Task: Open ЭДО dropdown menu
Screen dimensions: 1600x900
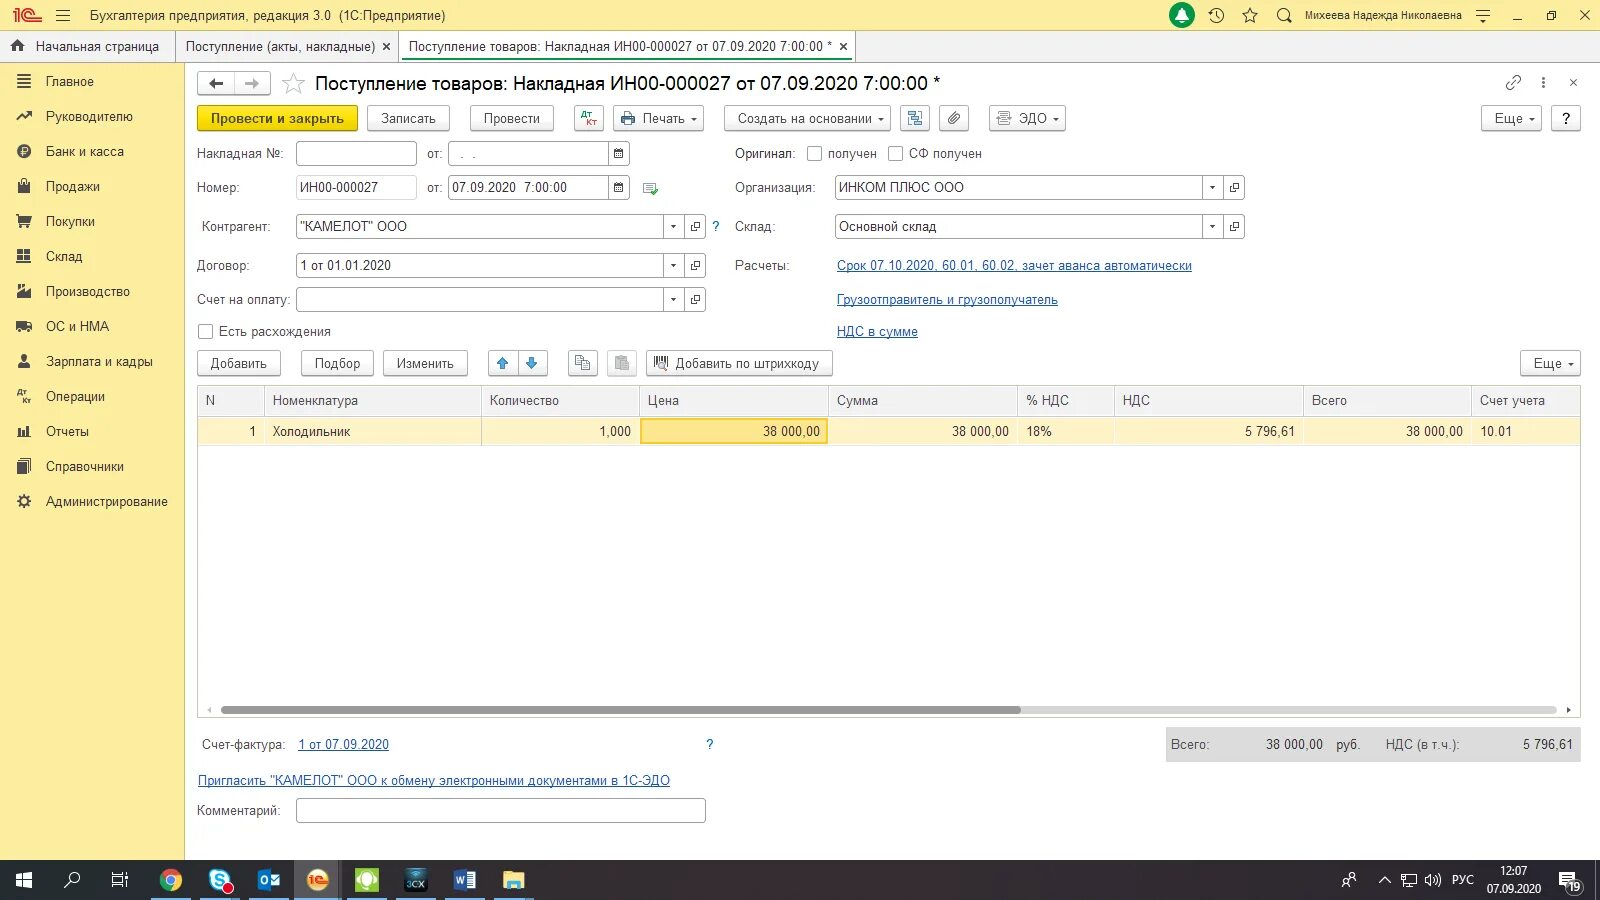Action: [x=1027, y=118]
